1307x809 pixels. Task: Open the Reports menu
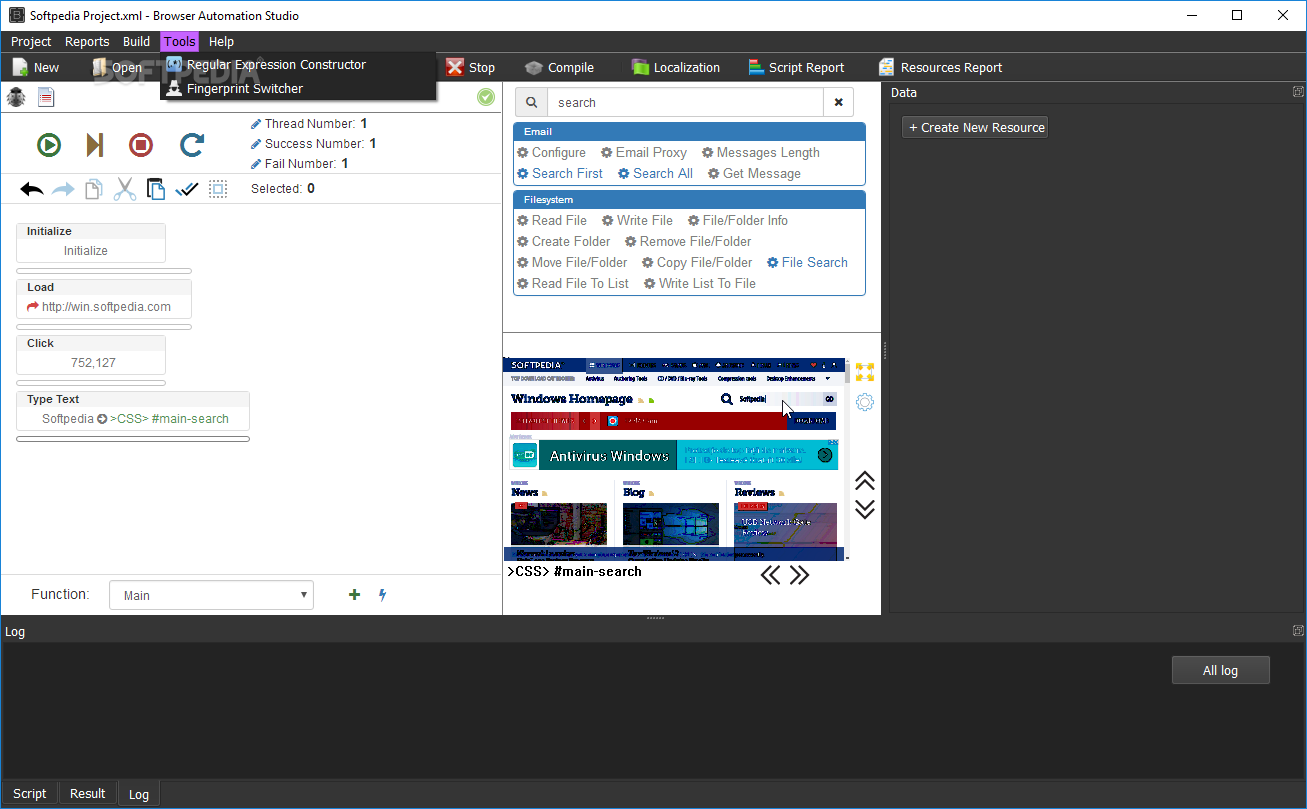pyautogui.click(x=87, y=42)
